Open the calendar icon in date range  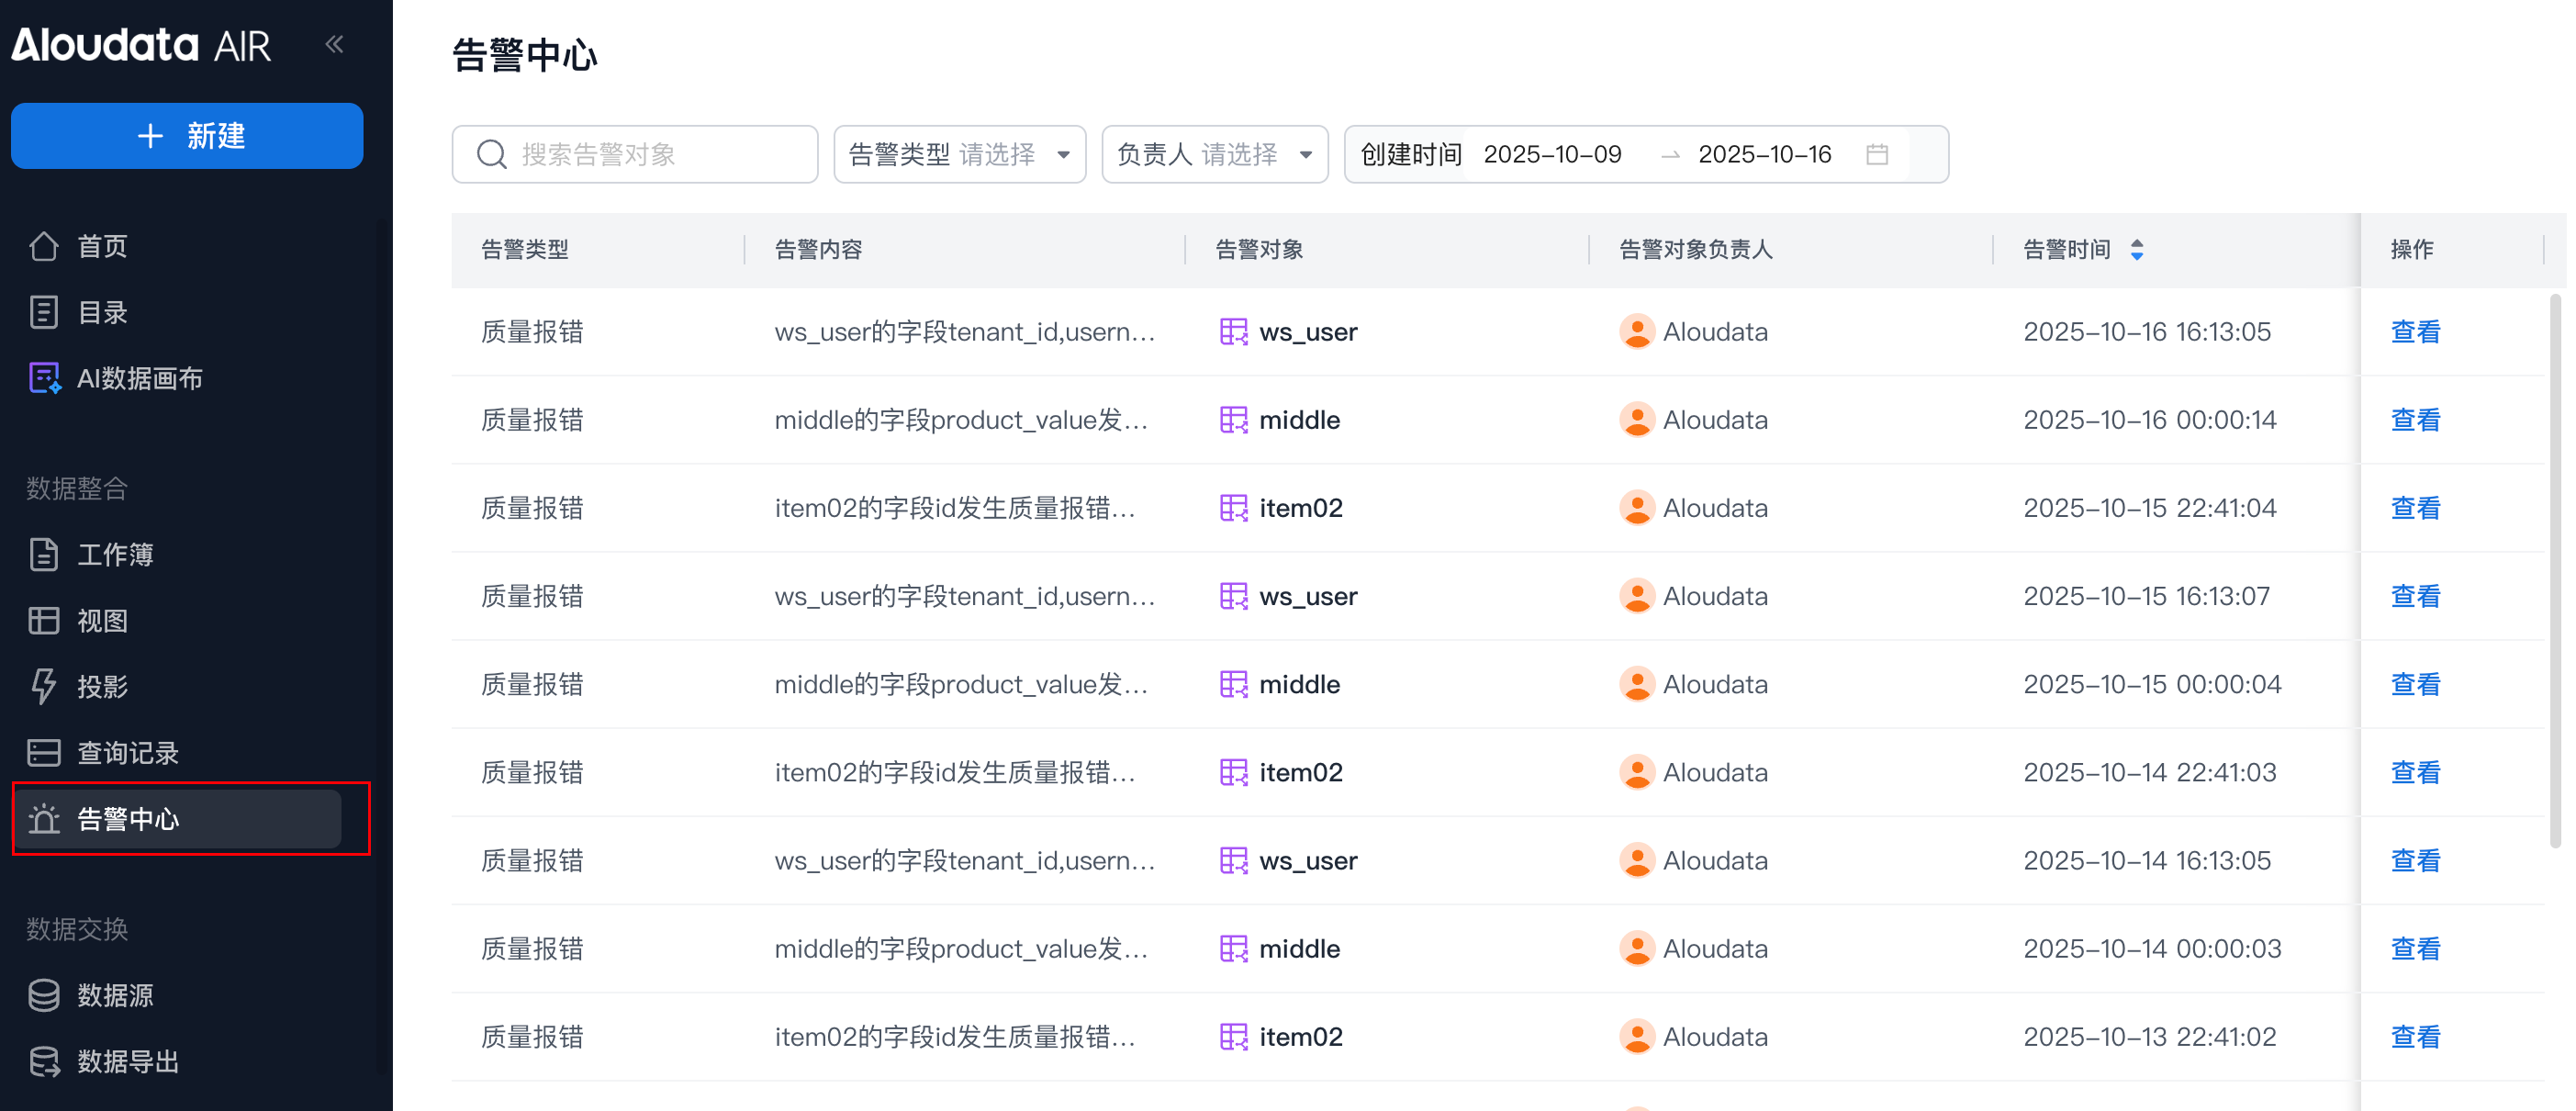(x=1876, y=154)
